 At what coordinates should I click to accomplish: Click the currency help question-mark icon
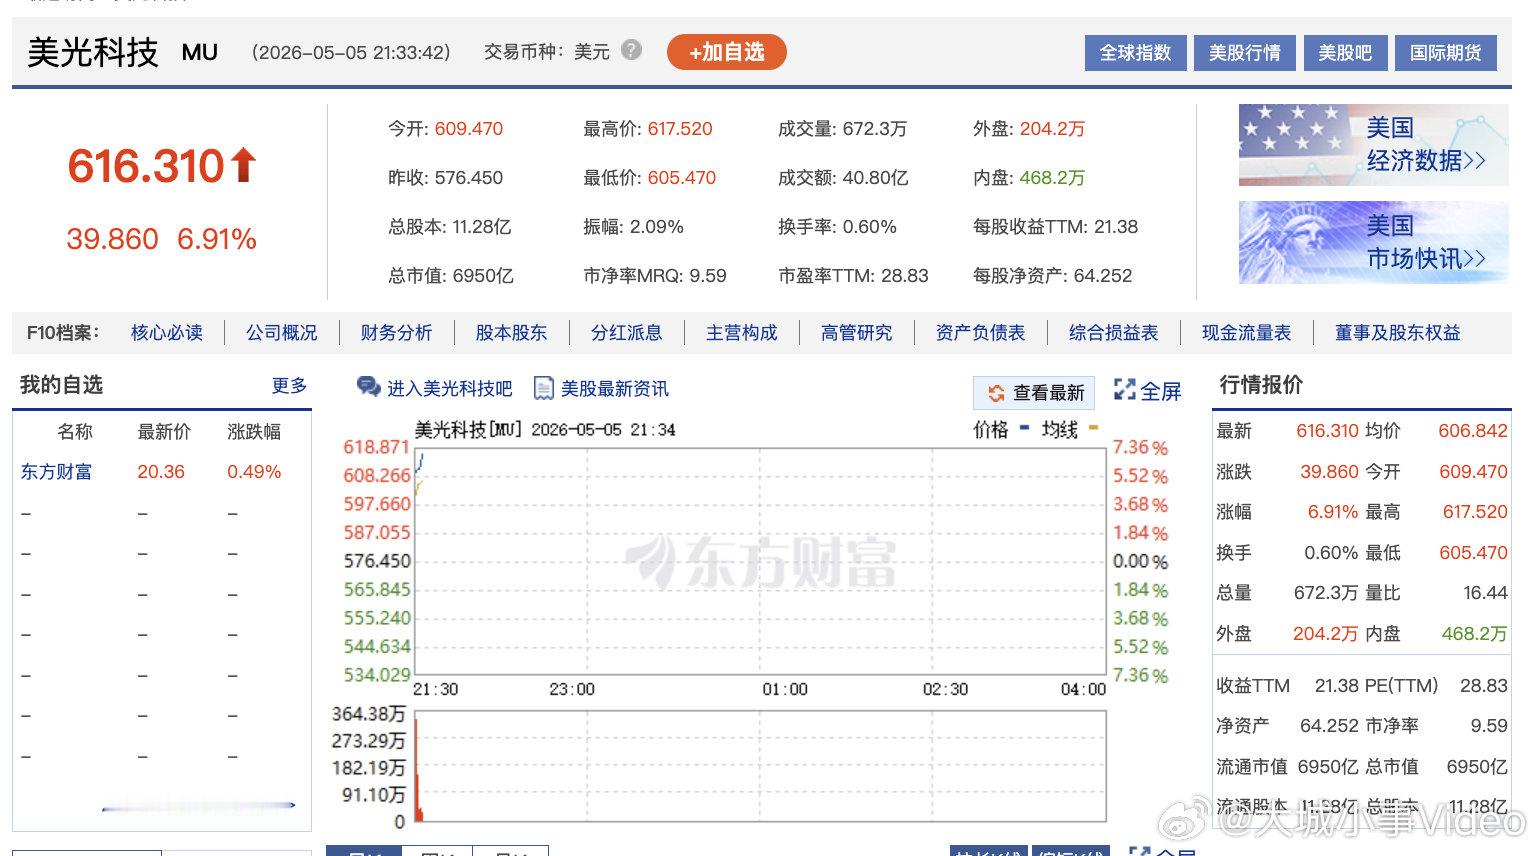tap(631, 50)
